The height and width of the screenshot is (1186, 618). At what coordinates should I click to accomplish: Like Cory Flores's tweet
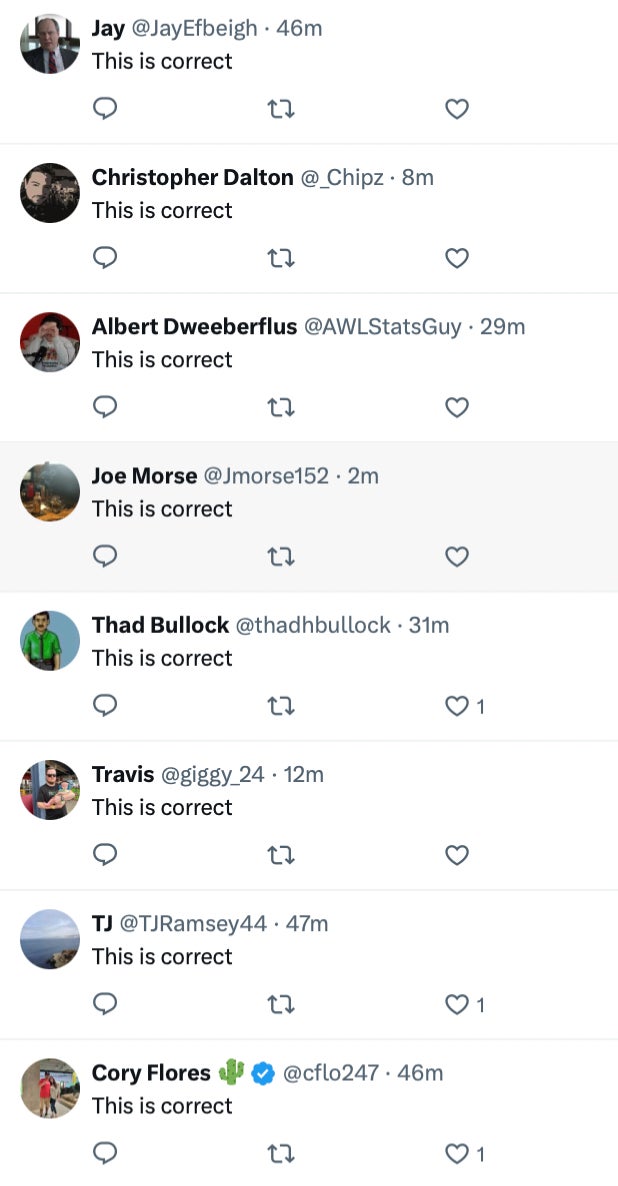[x=457, y=1155]
